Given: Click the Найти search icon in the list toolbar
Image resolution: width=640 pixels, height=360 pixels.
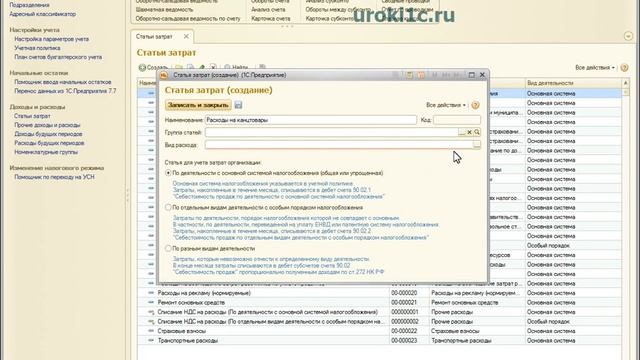Looking at the screenshot, I should point(227,67).
